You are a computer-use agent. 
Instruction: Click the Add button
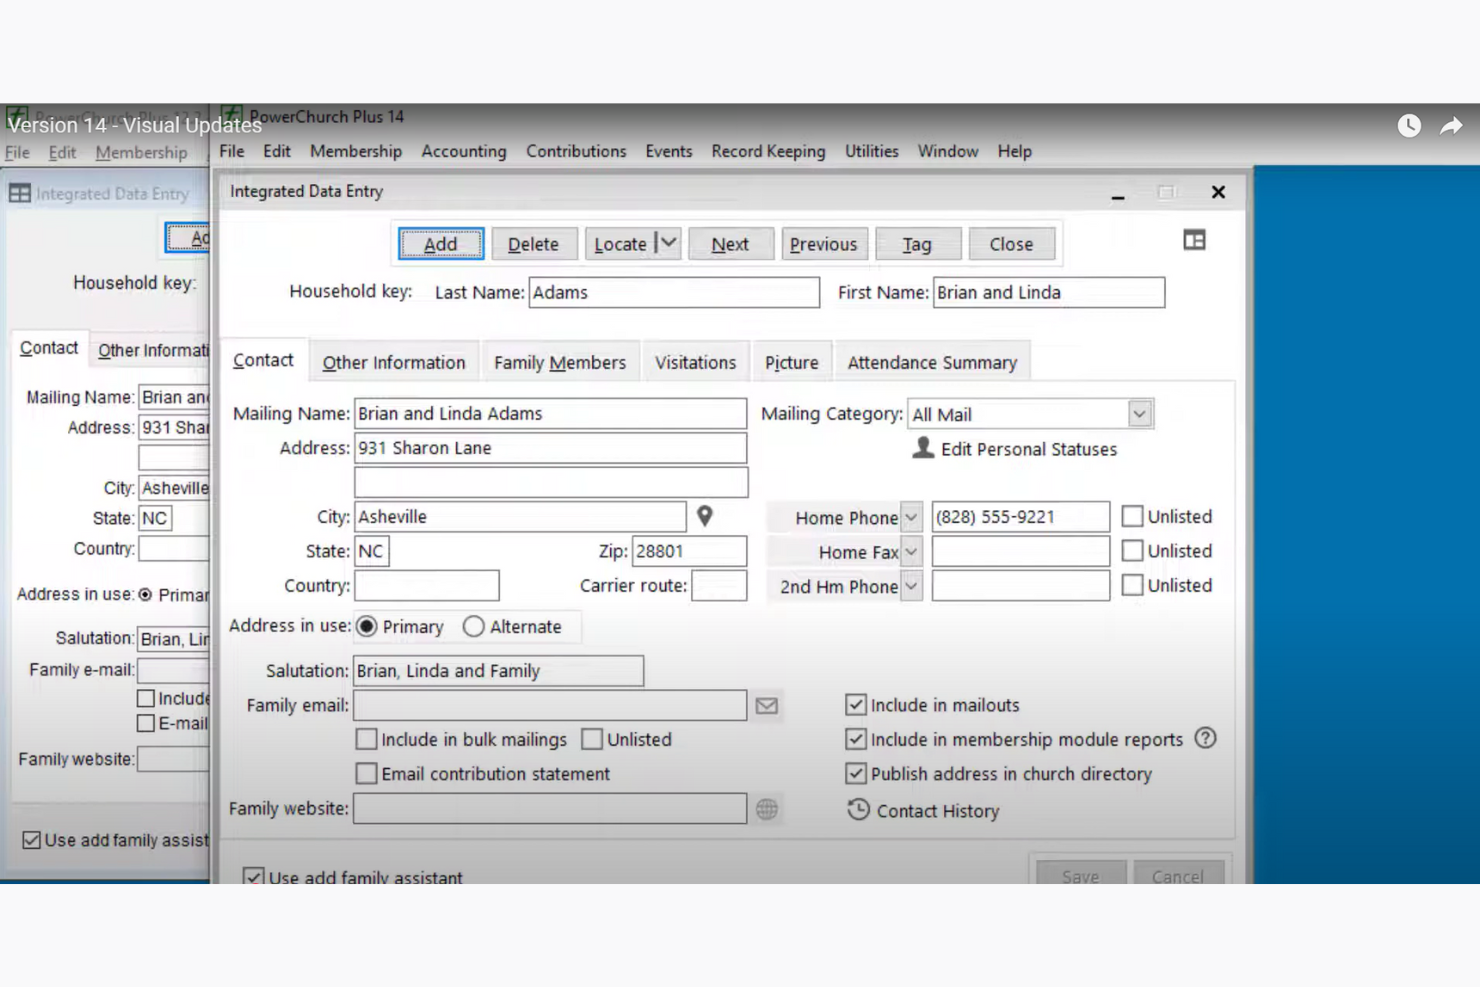pyautogui.click(x=441, y=244)
